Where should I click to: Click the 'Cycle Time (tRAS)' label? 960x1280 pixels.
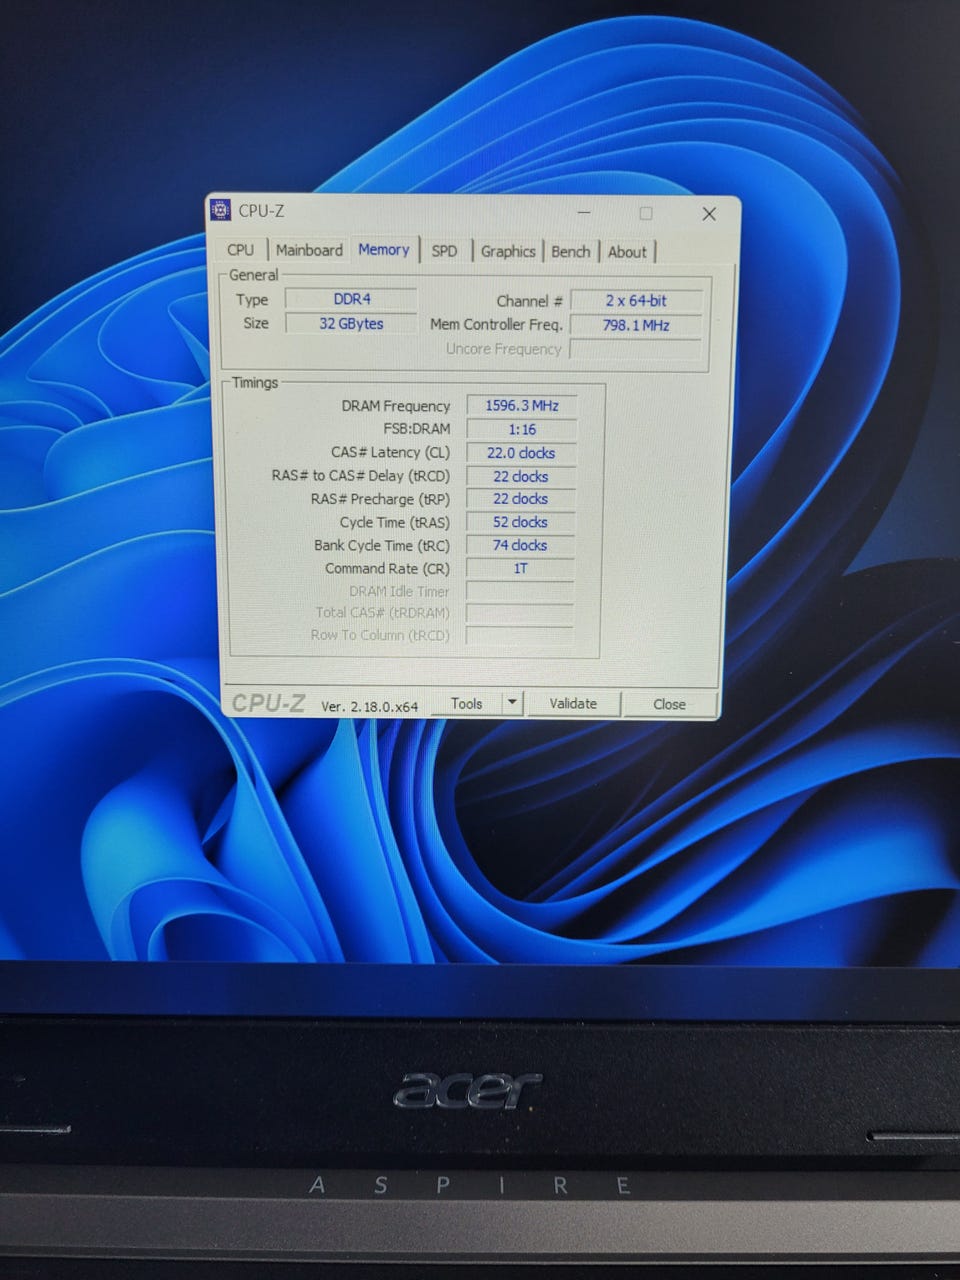394,522
